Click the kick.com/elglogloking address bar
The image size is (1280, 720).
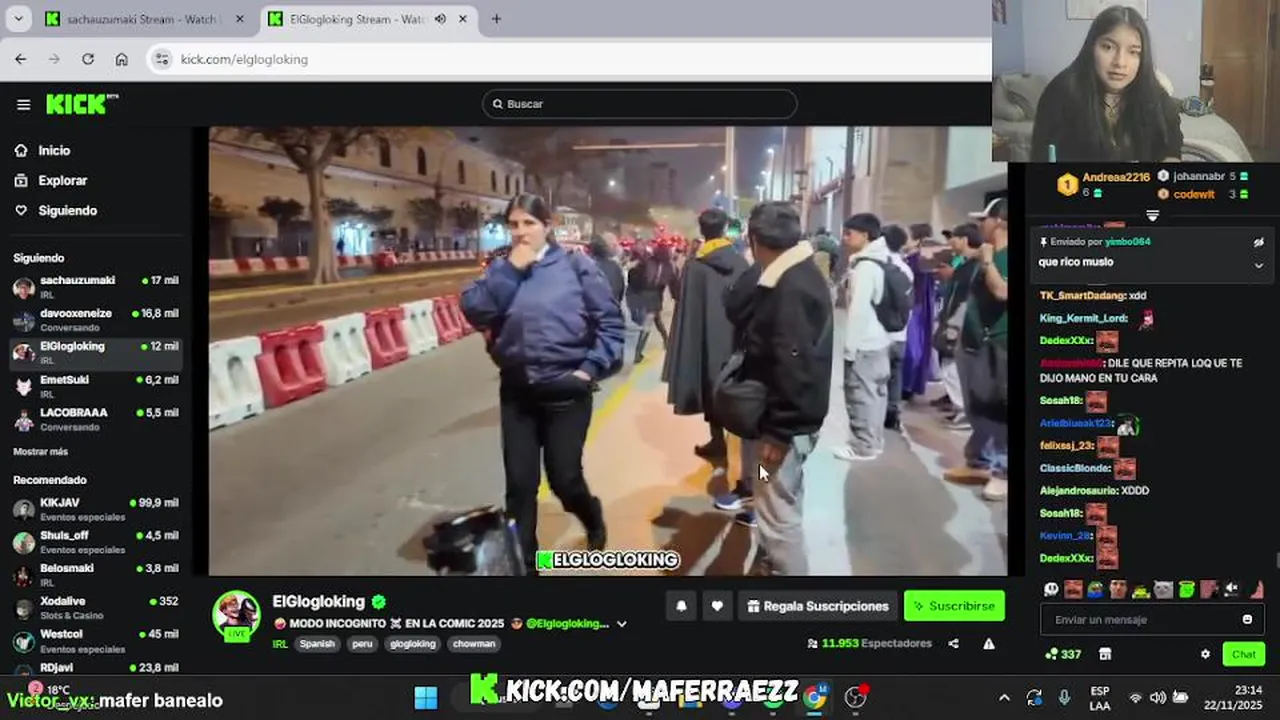click(x=244, y=59)
